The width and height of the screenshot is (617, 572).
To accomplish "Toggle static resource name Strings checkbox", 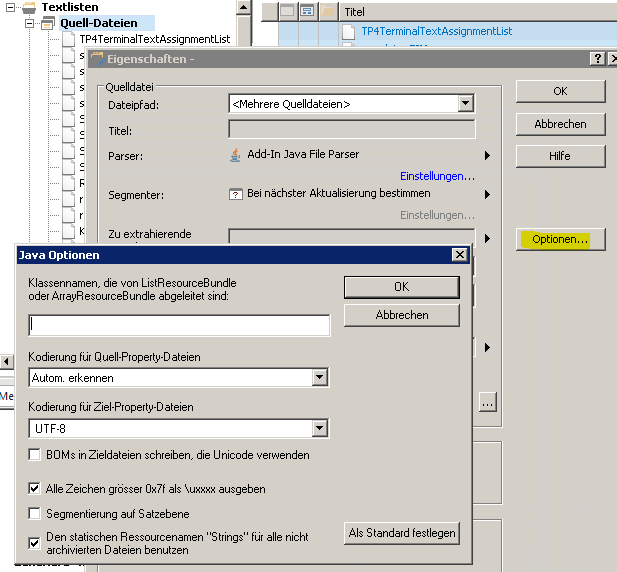I will (35, 543).
